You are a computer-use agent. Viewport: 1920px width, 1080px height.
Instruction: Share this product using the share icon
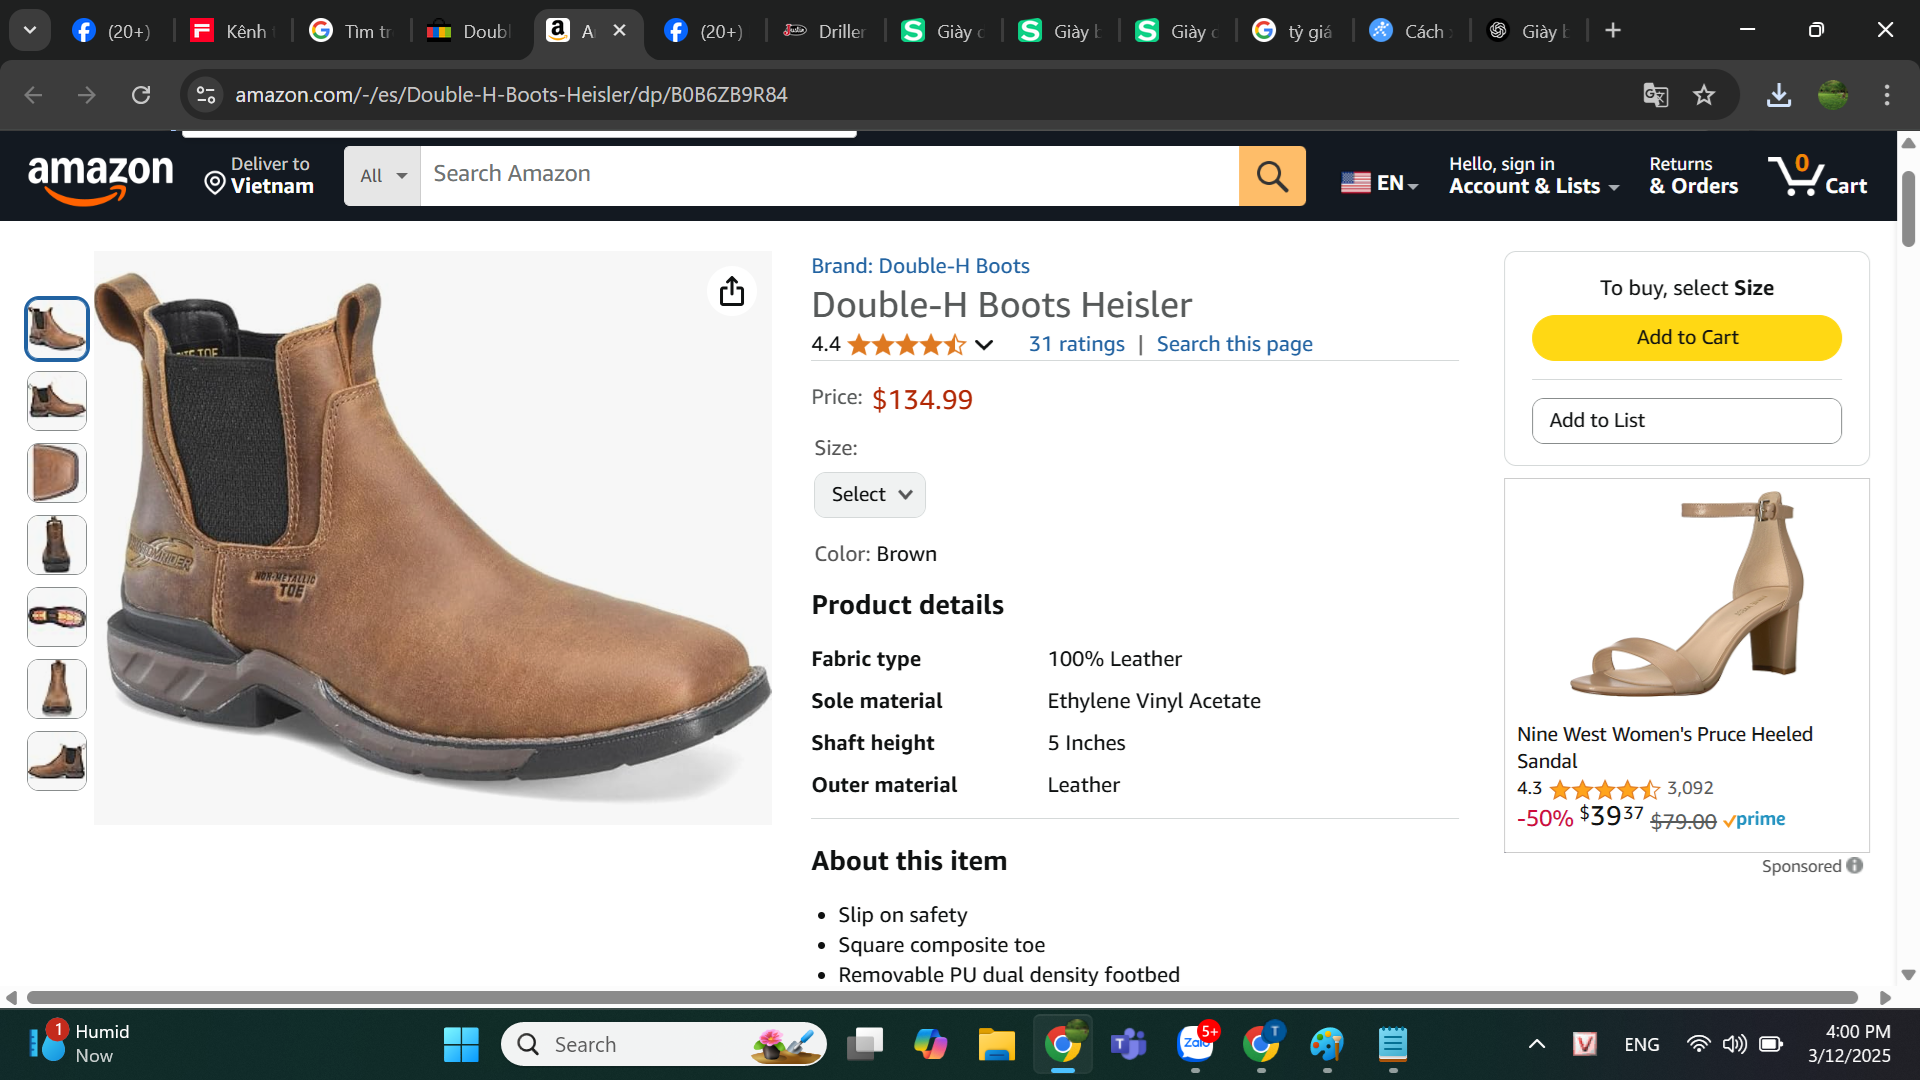[x=731, y=291]
